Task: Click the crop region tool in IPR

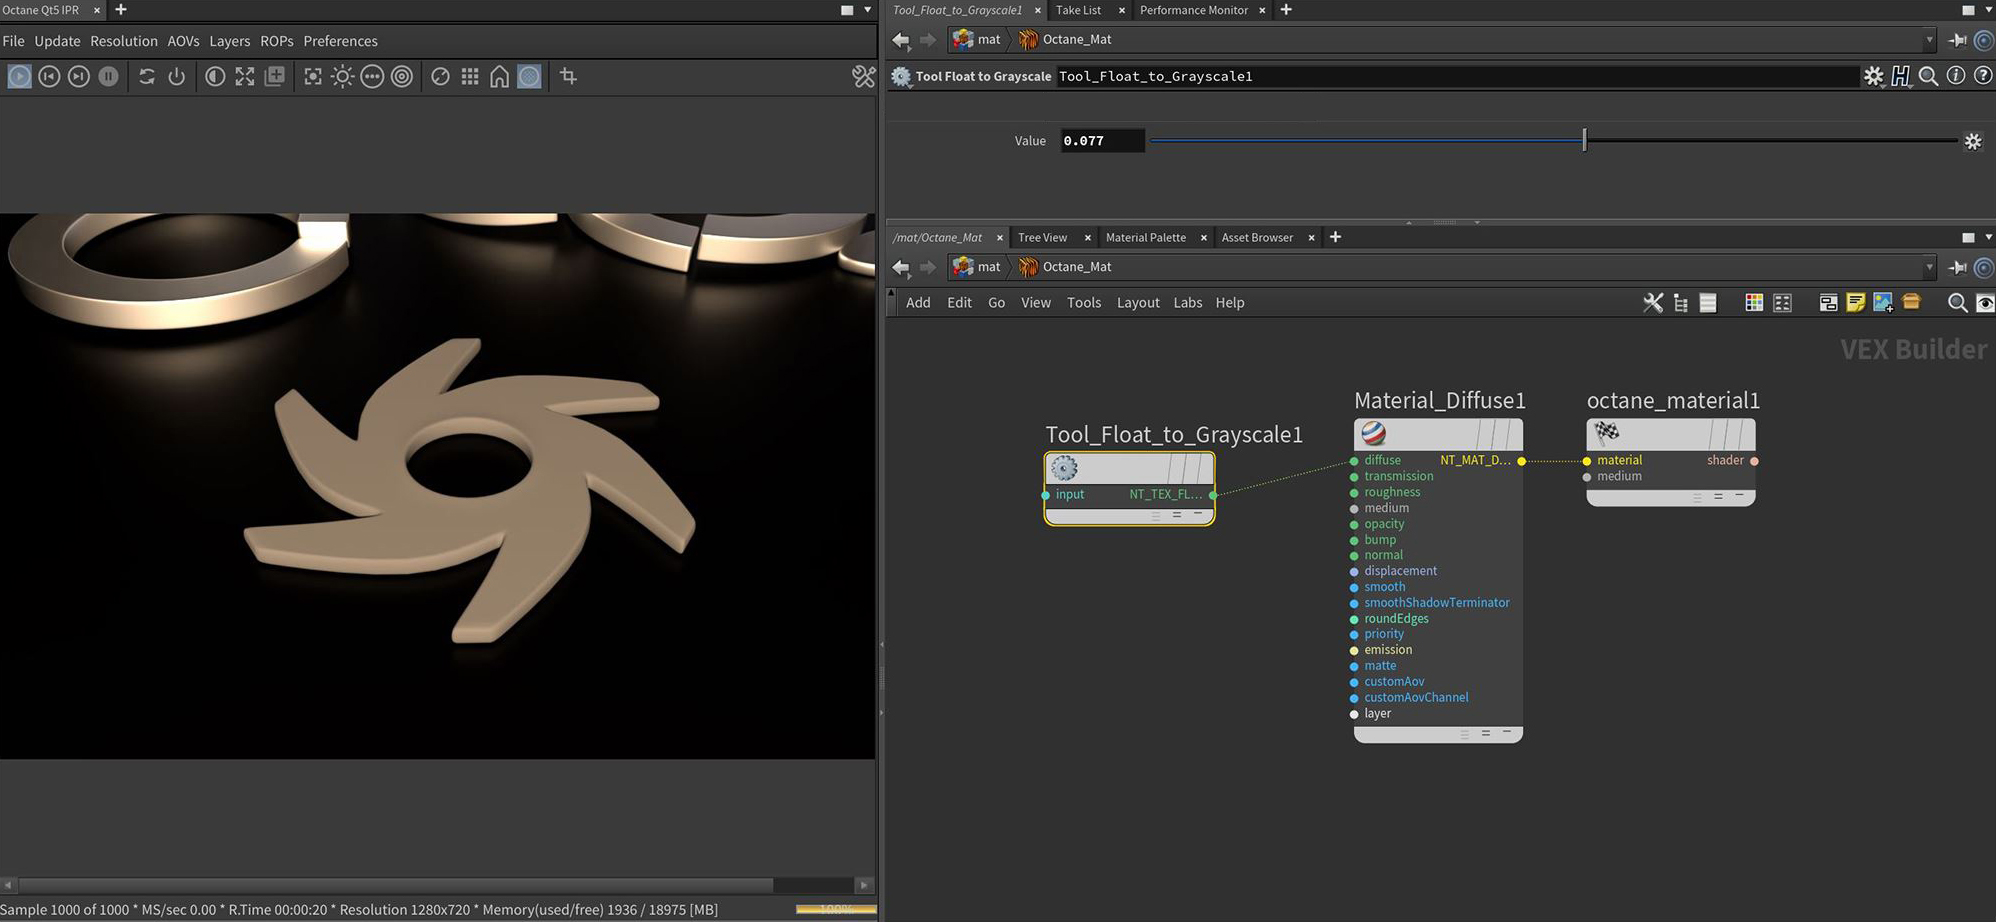Action: [x=568, y=77]
